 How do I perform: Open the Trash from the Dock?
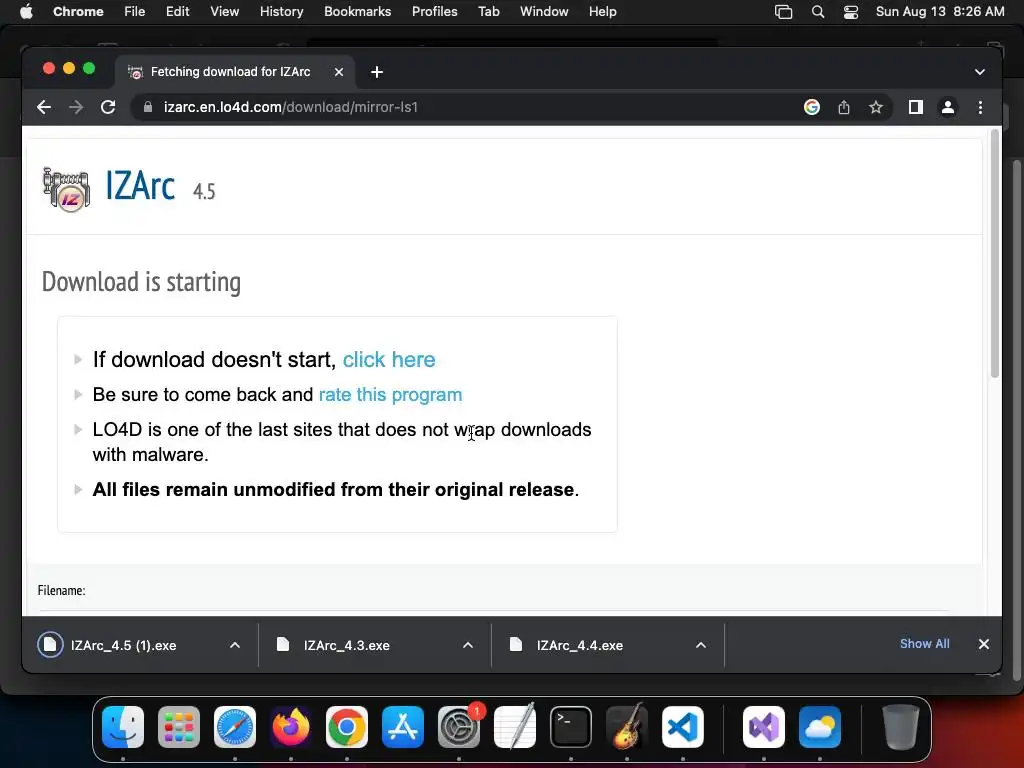901,727
